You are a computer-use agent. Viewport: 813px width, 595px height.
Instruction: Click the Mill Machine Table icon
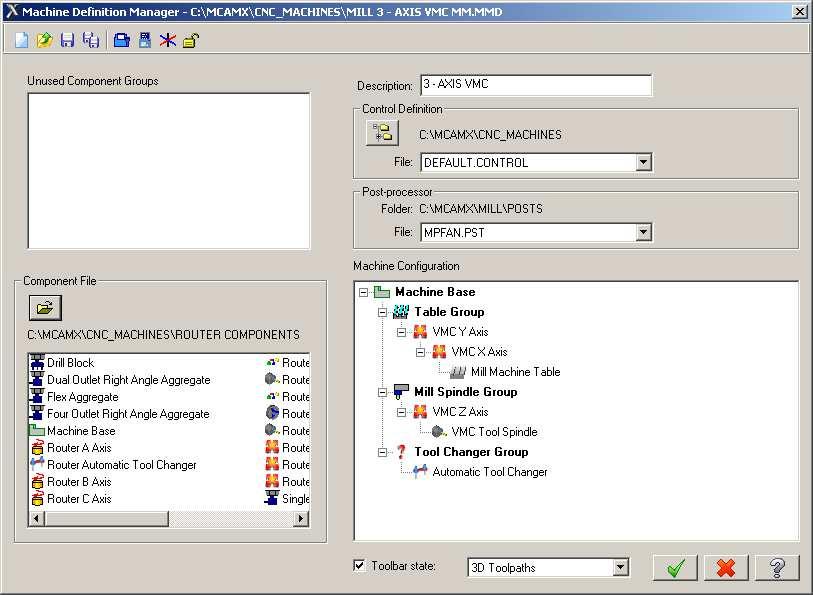click(458, 372)
